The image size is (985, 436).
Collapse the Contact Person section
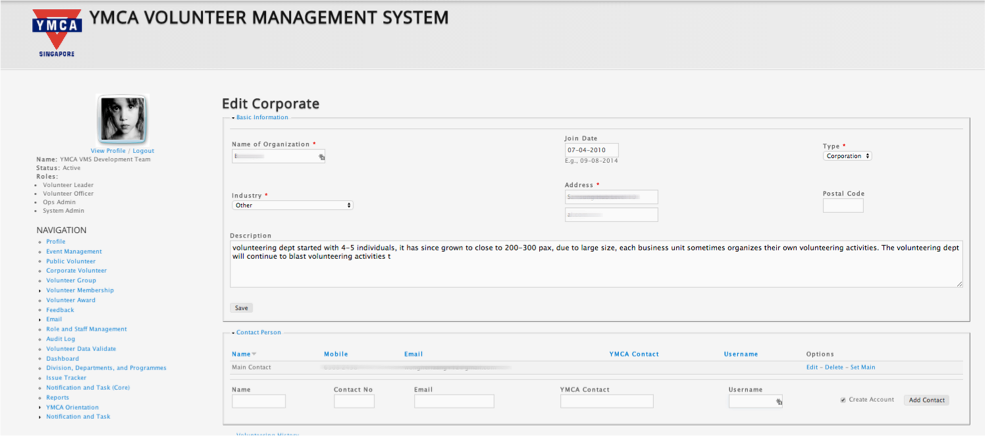[256, 332]
